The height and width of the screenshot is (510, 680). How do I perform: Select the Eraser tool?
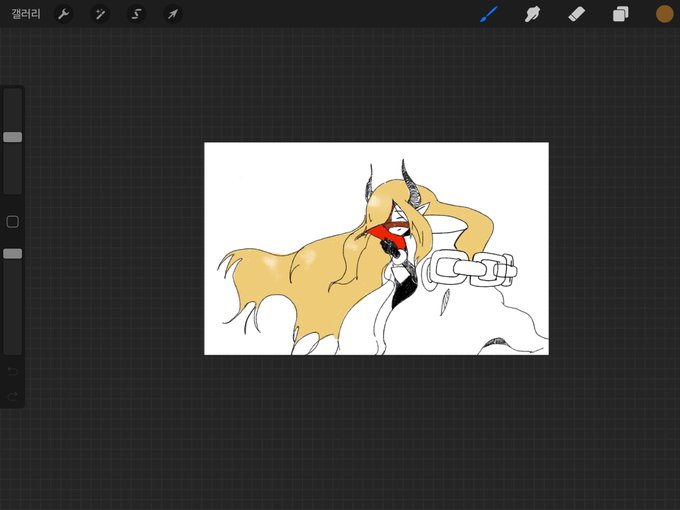coord(576,14)
